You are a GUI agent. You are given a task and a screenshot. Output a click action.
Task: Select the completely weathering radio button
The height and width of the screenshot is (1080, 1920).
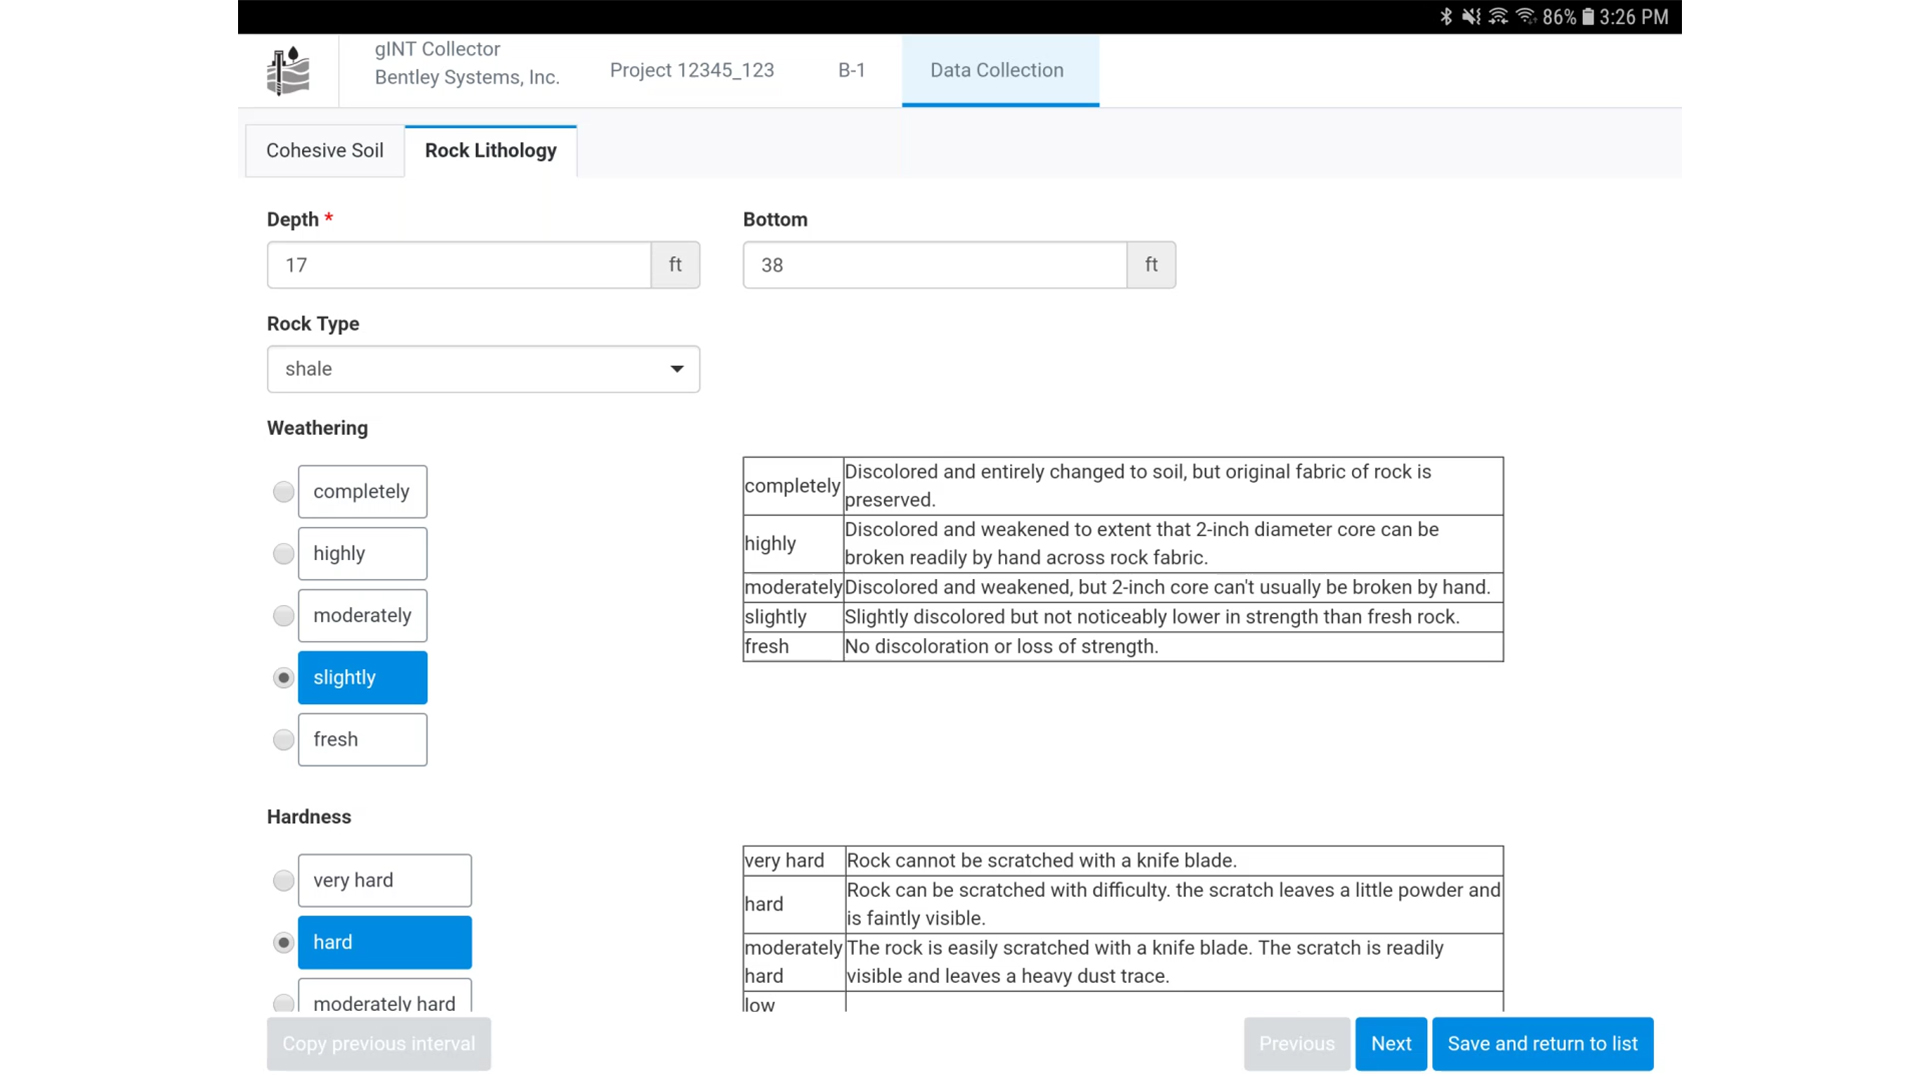[x=284, y=492]
